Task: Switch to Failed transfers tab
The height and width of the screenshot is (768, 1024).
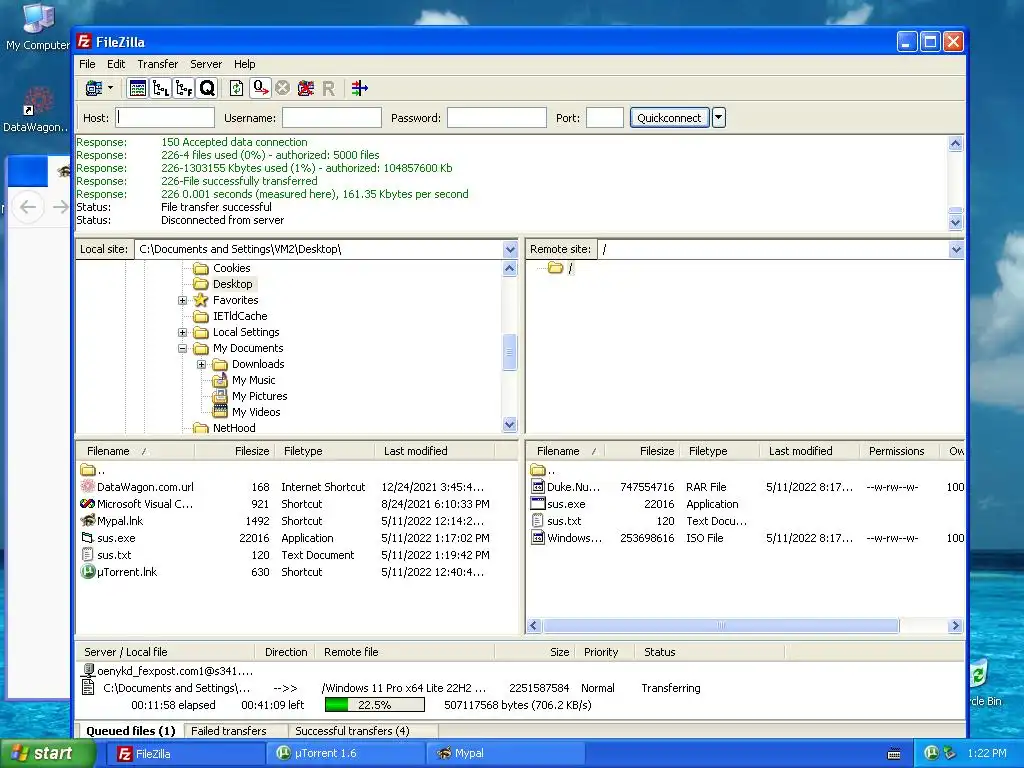Action: click(x=229, y=731)
